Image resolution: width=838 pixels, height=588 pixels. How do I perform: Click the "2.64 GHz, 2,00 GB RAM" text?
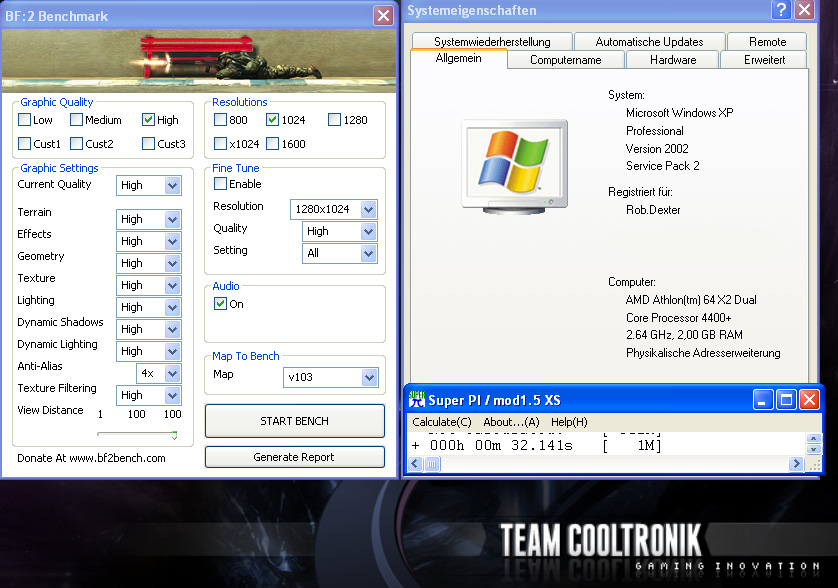[684, 335]
